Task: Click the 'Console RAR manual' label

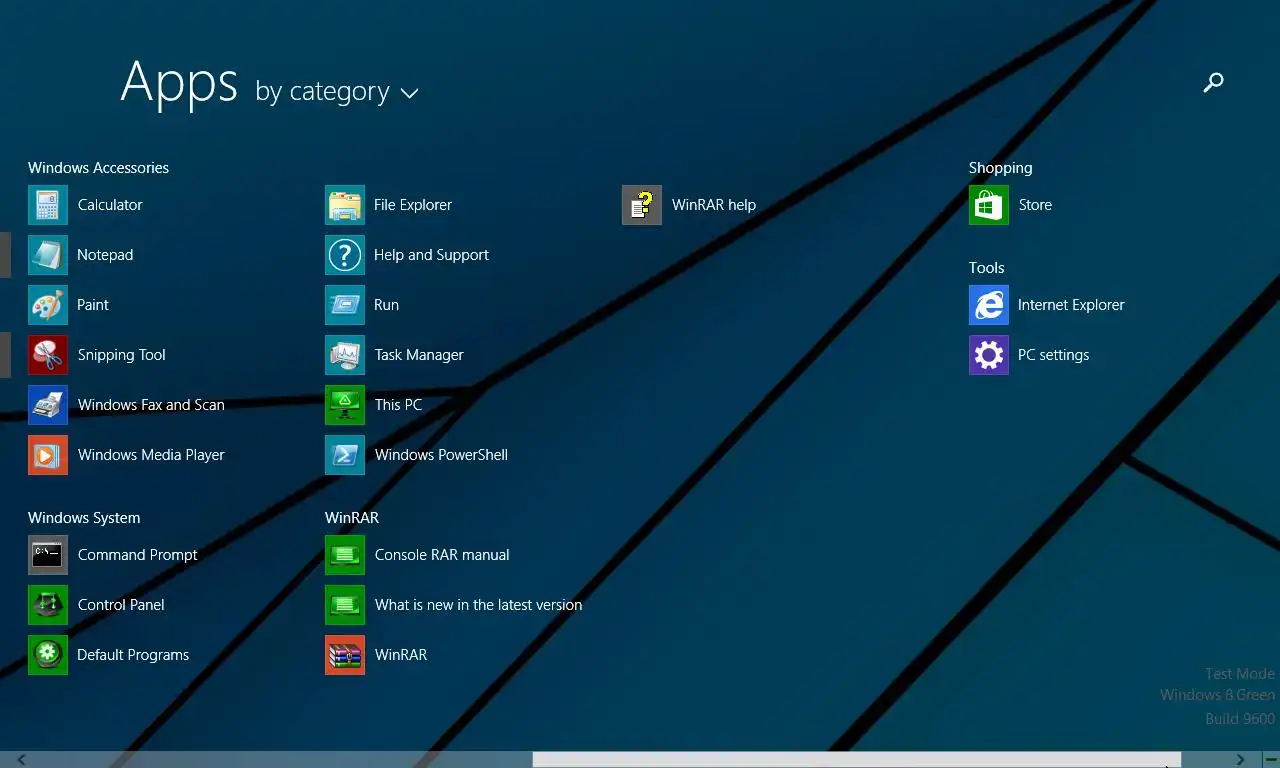Action: coord(442,555)
